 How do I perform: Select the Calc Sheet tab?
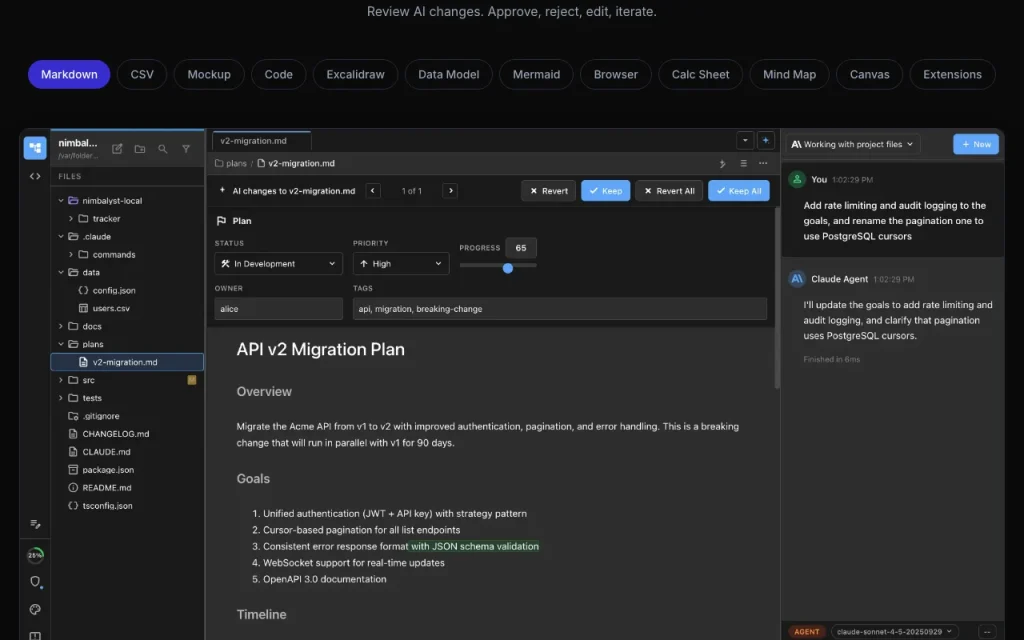tap(700, 74)
